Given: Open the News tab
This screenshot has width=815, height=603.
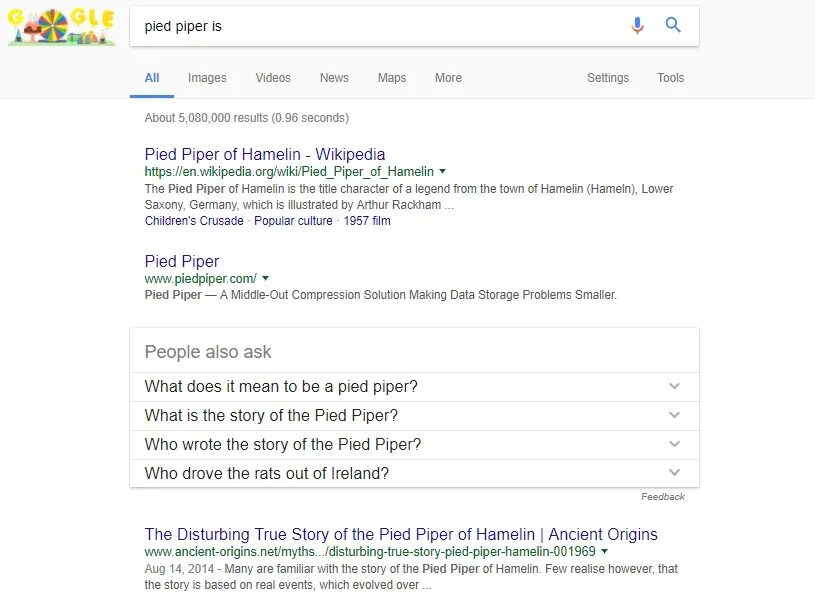Looking at the screenshot, I should (x=334, y=78).
